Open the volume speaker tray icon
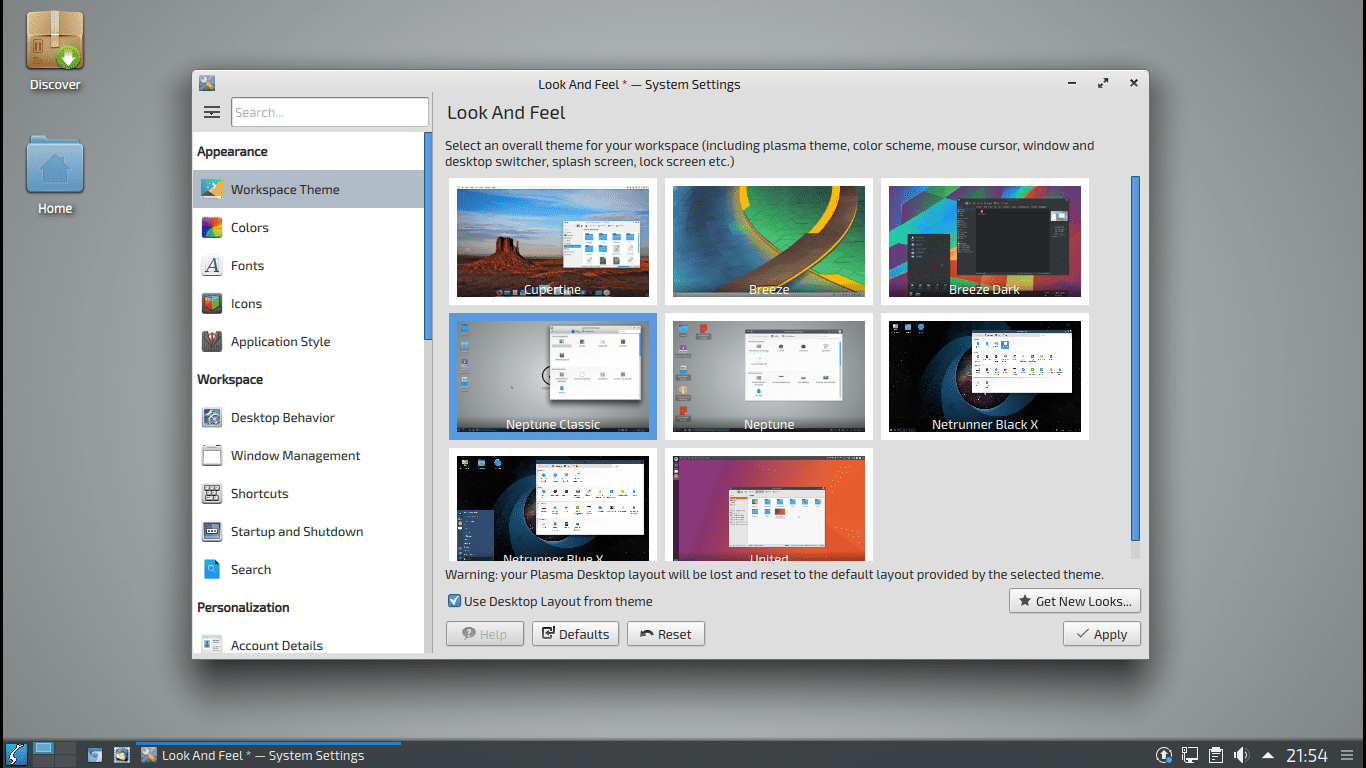 pos(1242,755)
